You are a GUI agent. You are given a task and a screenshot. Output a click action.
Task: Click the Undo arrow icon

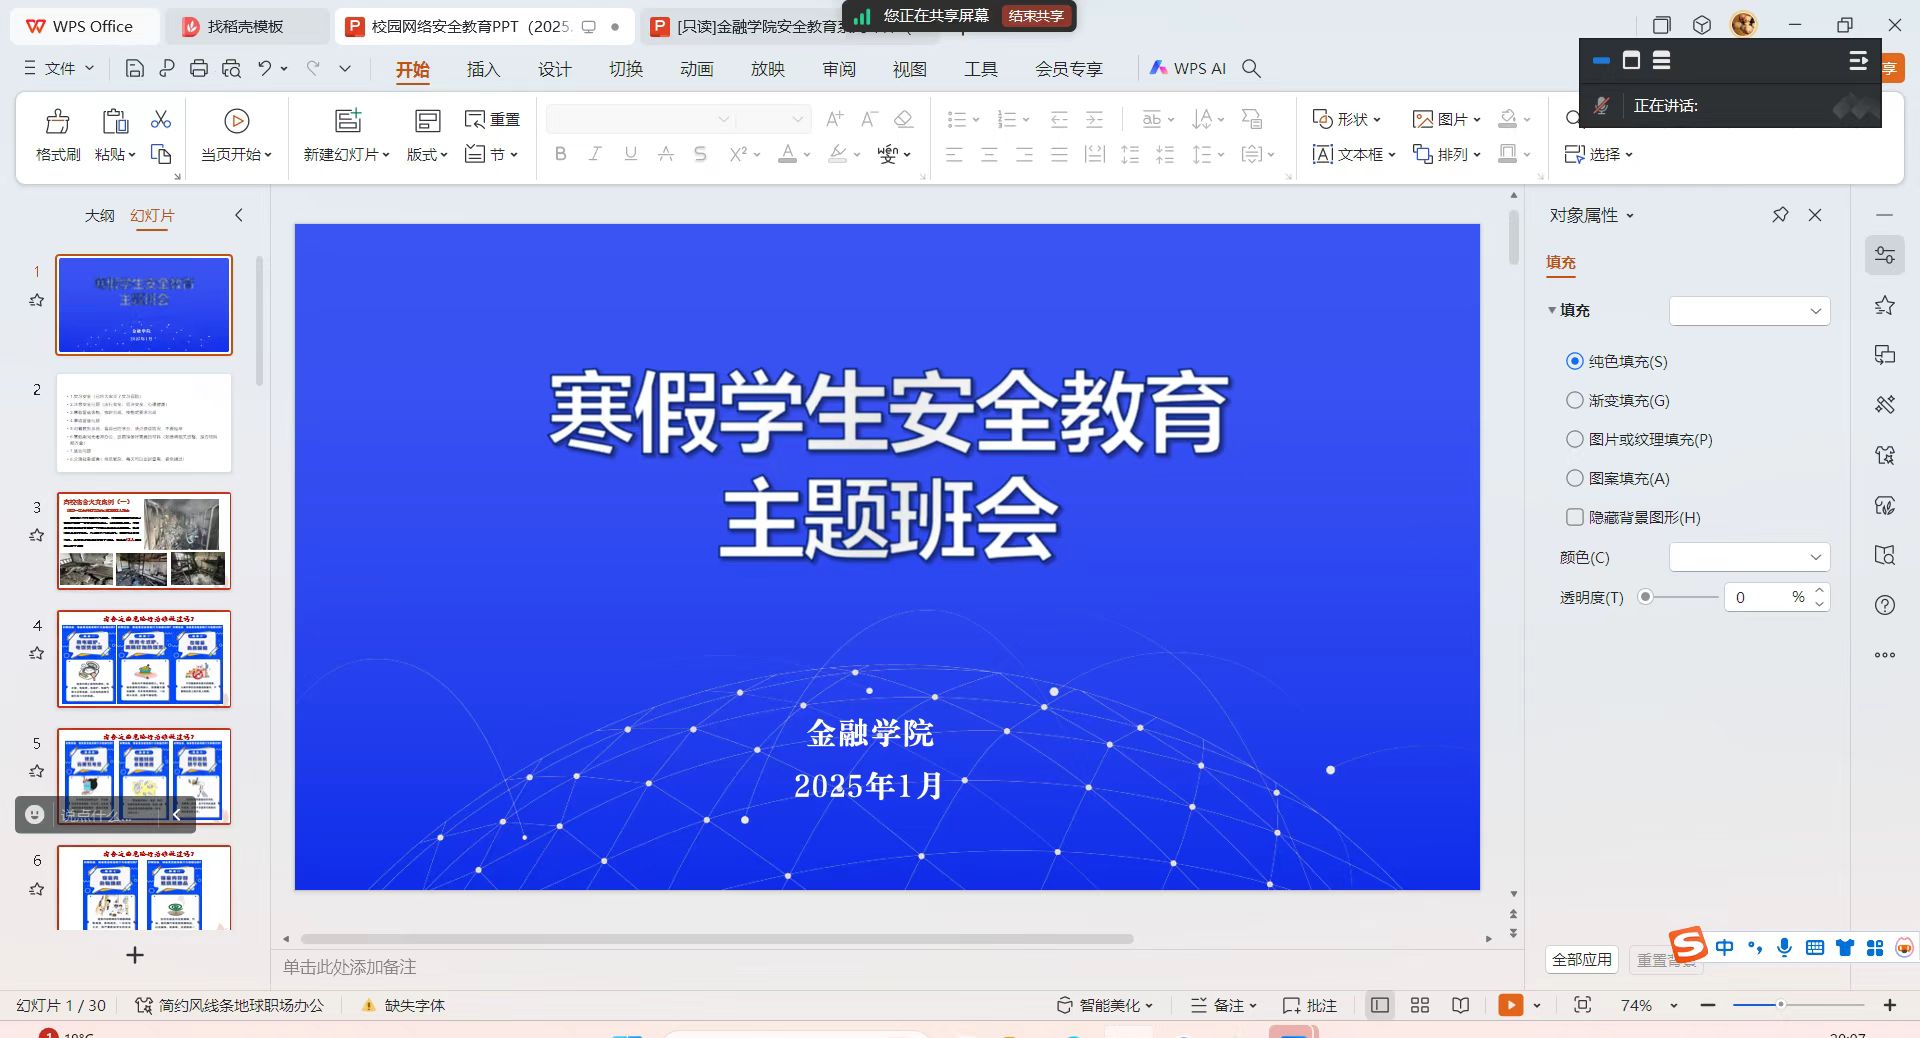pyautogui.click(x=265, y=68)
